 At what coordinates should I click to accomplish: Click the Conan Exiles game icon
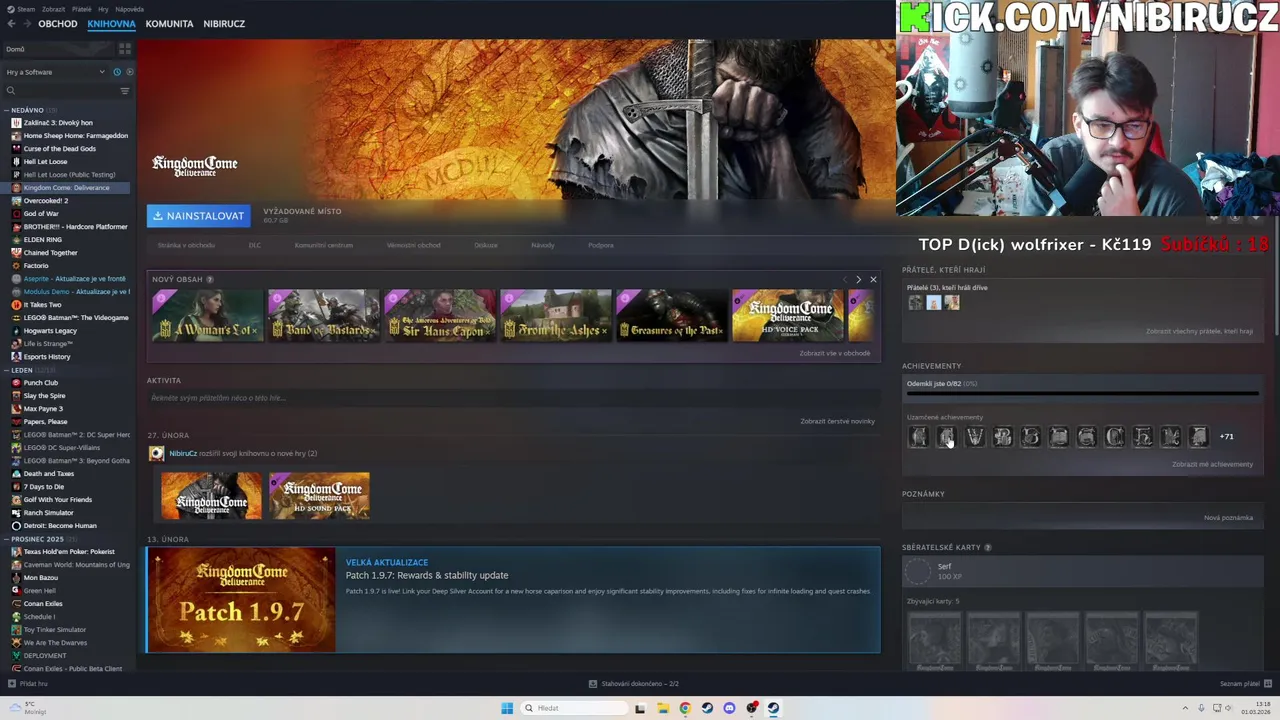pyautogui.click(x=16, y=604)
